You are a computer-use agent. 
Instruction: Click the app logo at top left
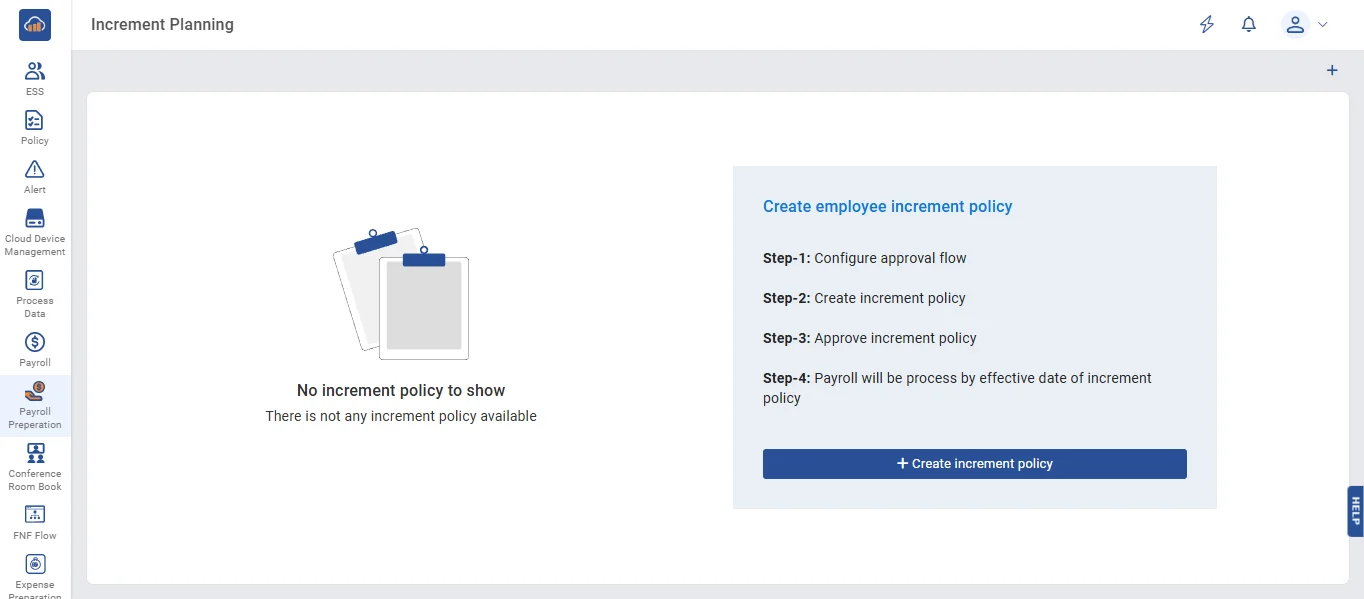(35, 25)
